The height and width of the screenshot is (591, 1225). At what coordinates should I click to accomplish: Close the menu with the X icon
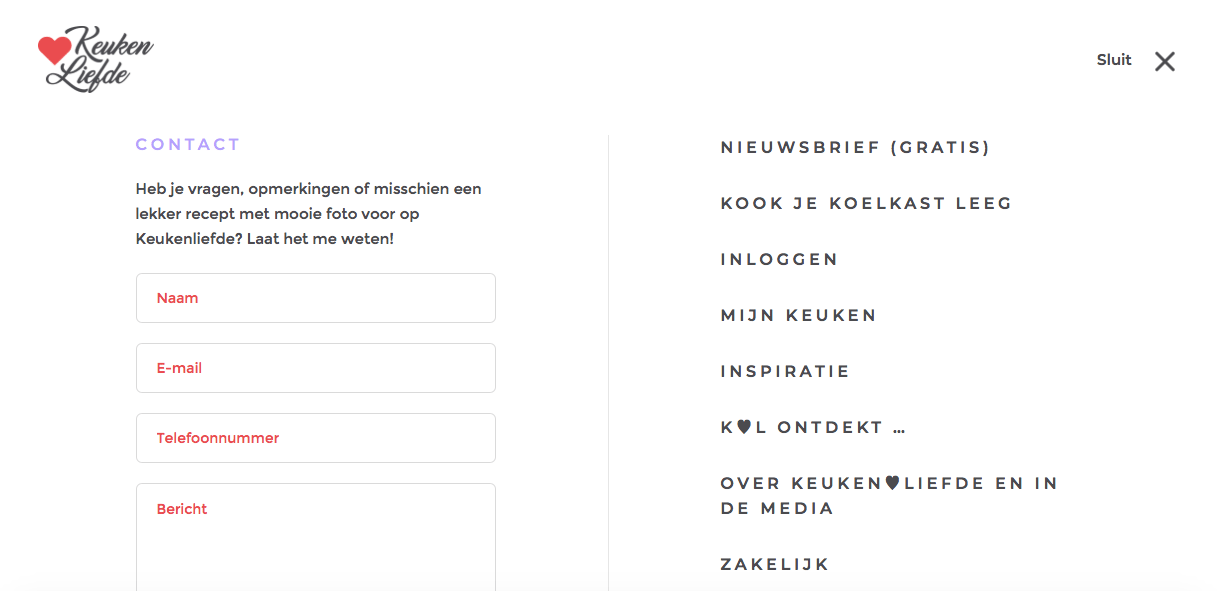[x=1164, y=62]
